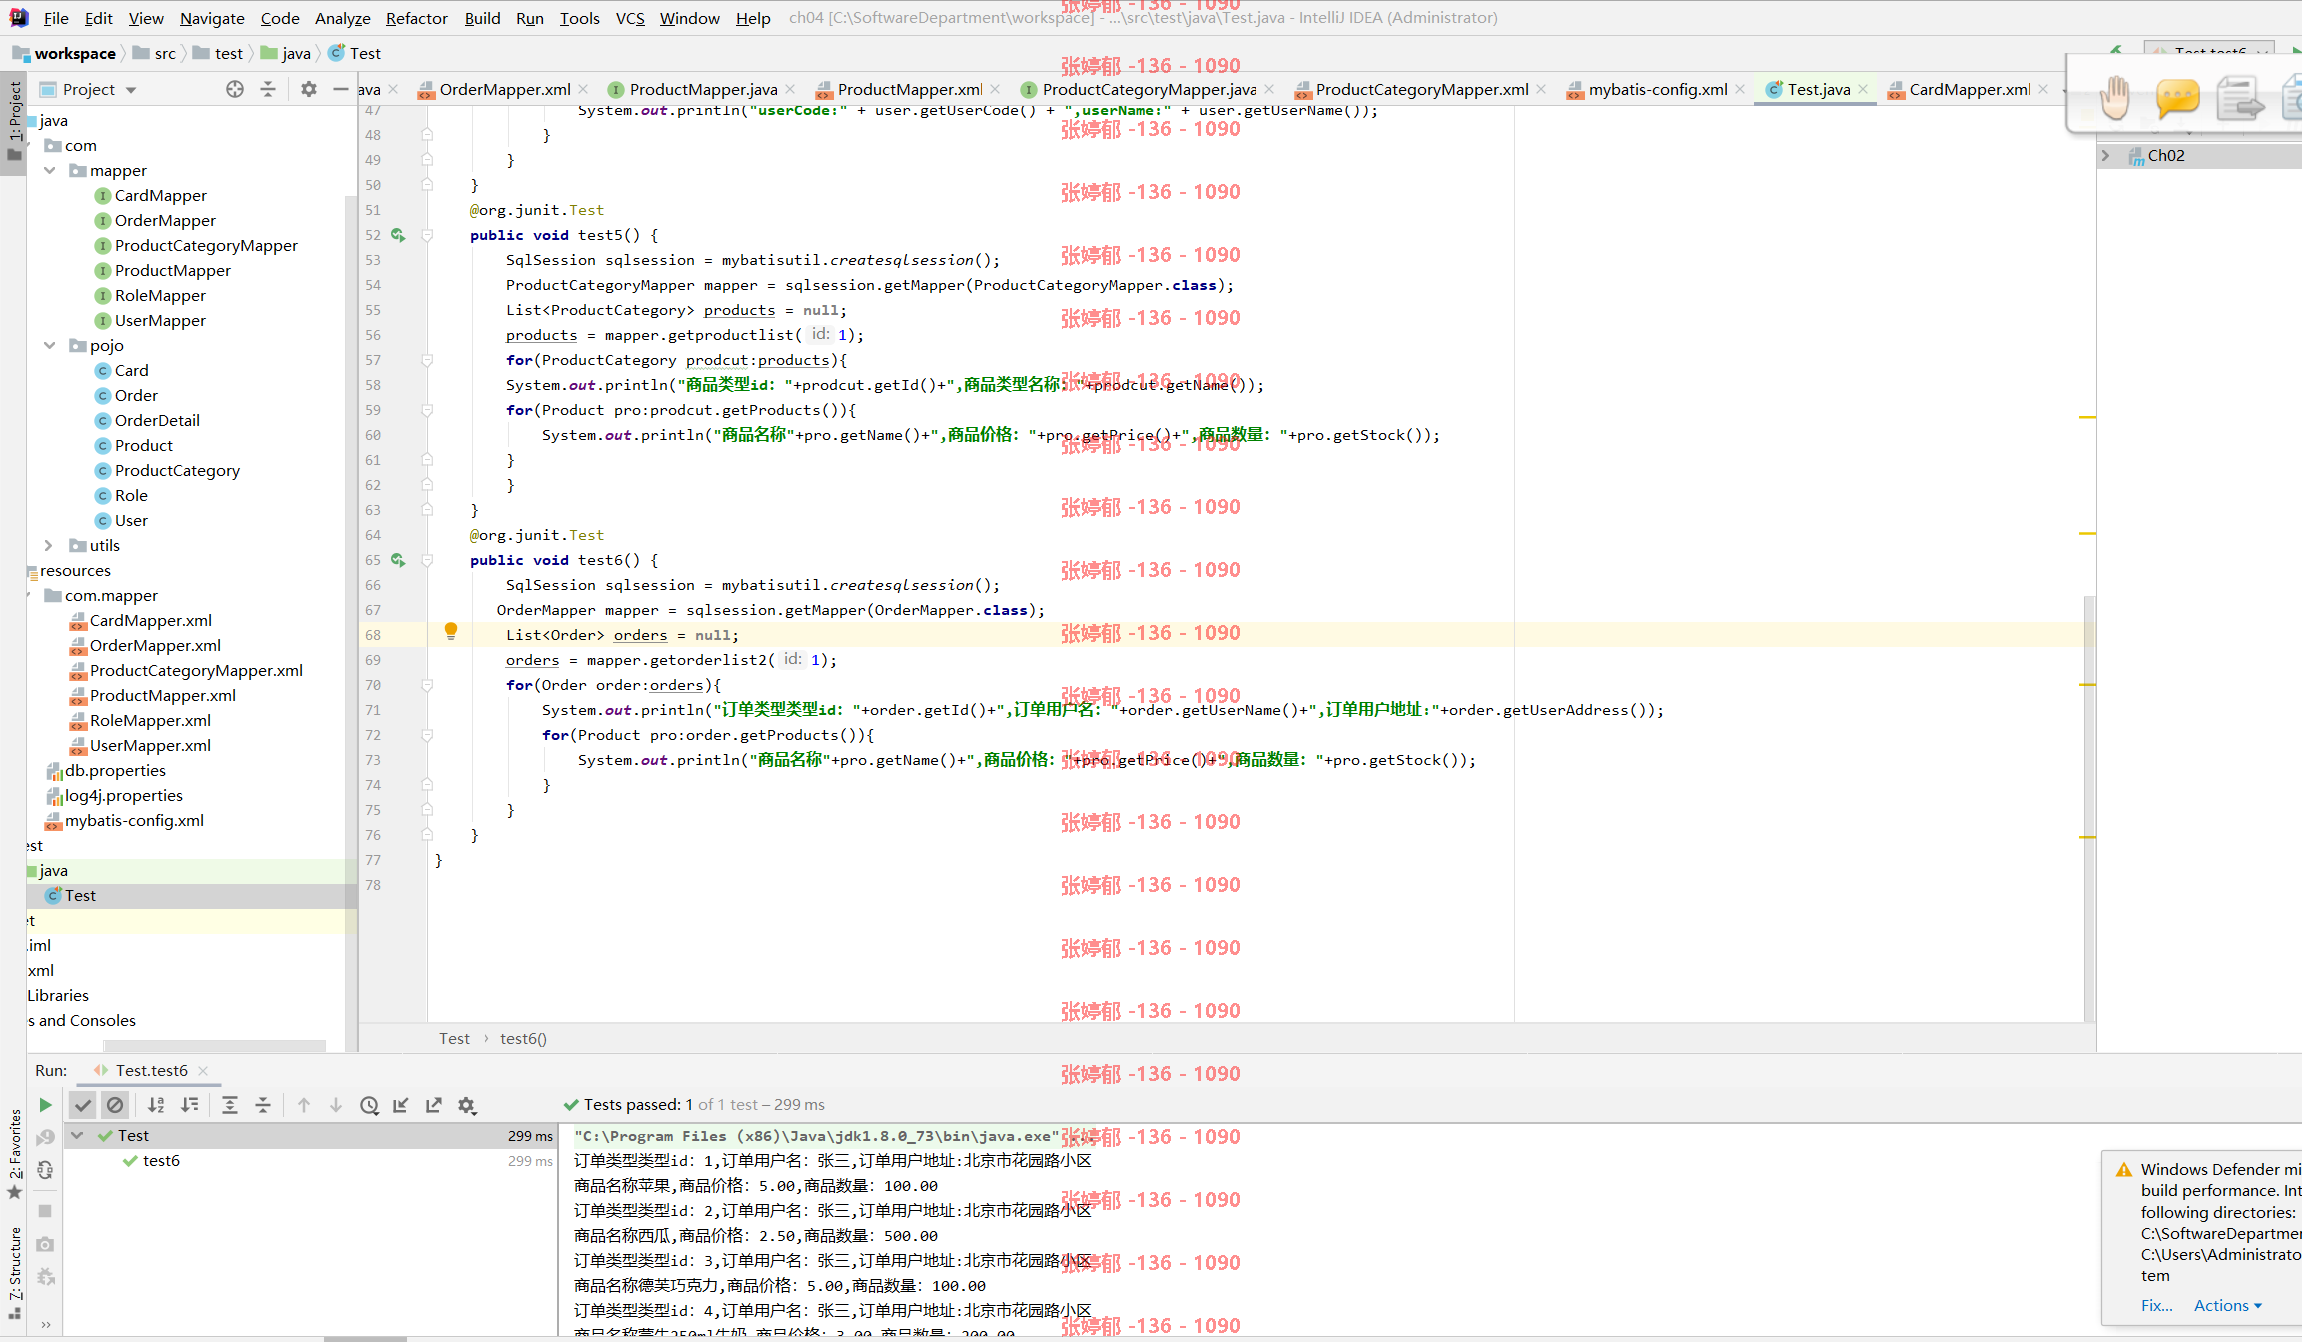The width and height of the screenshot is (2302, 1342).
Task: Click Fix... in Windows Defender notification
Action: (x=2156, y=1306)
